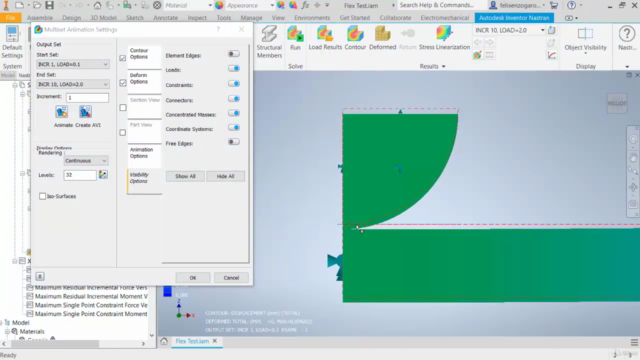
Task: Check the Part View checkbox
Action: point(122,133)
